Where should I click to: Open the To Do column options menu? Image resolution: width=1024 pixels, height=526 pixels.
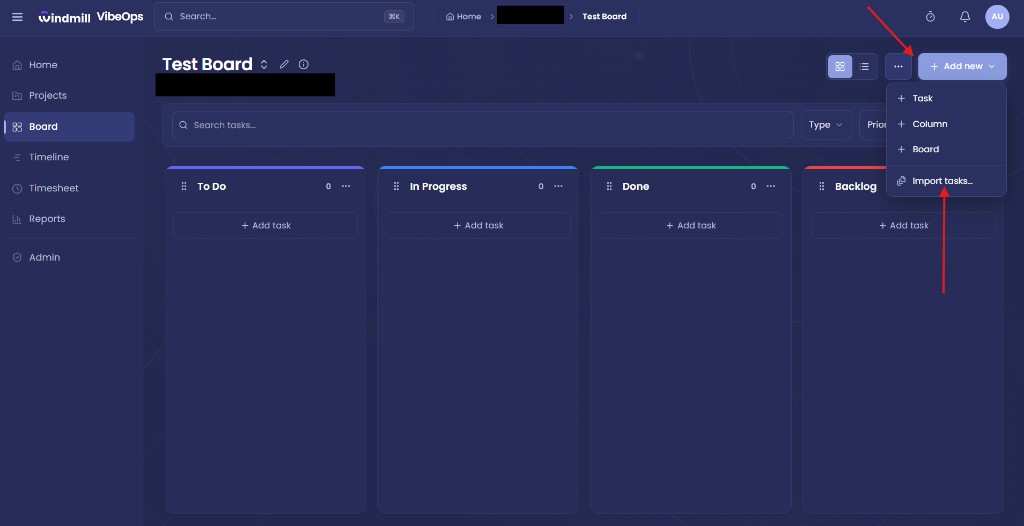(346, 186)
